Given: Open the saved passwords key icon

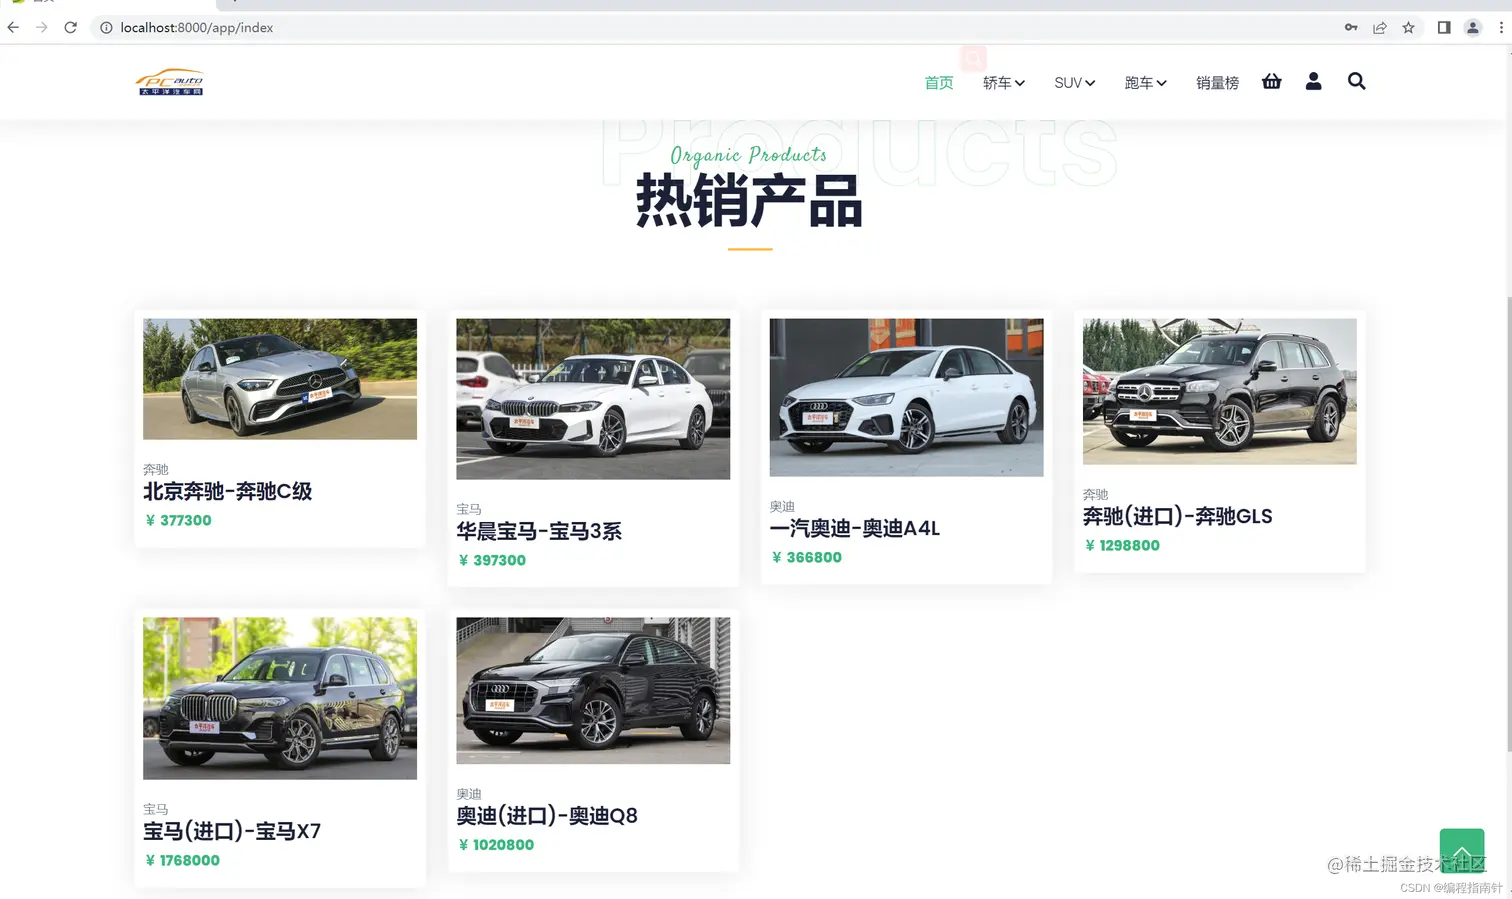Looking at the screenshot, I should pos(1351,28).
